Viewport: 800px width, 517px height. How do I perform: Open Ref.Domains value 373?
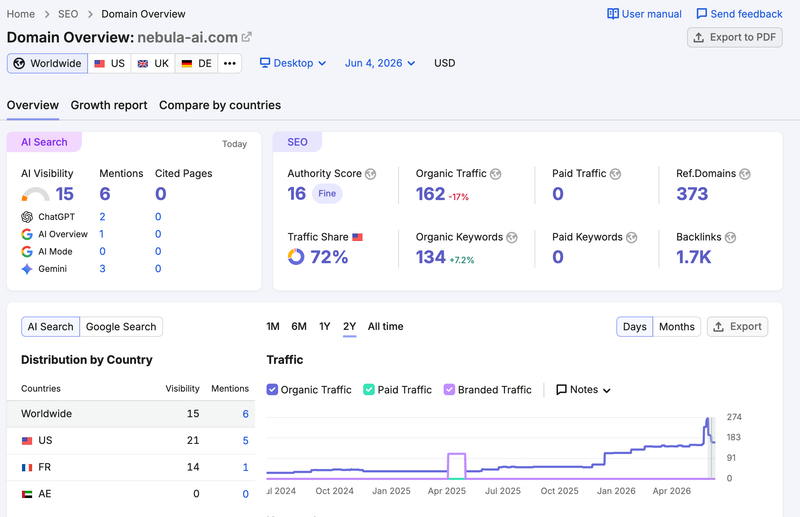[x=692, y=194]
